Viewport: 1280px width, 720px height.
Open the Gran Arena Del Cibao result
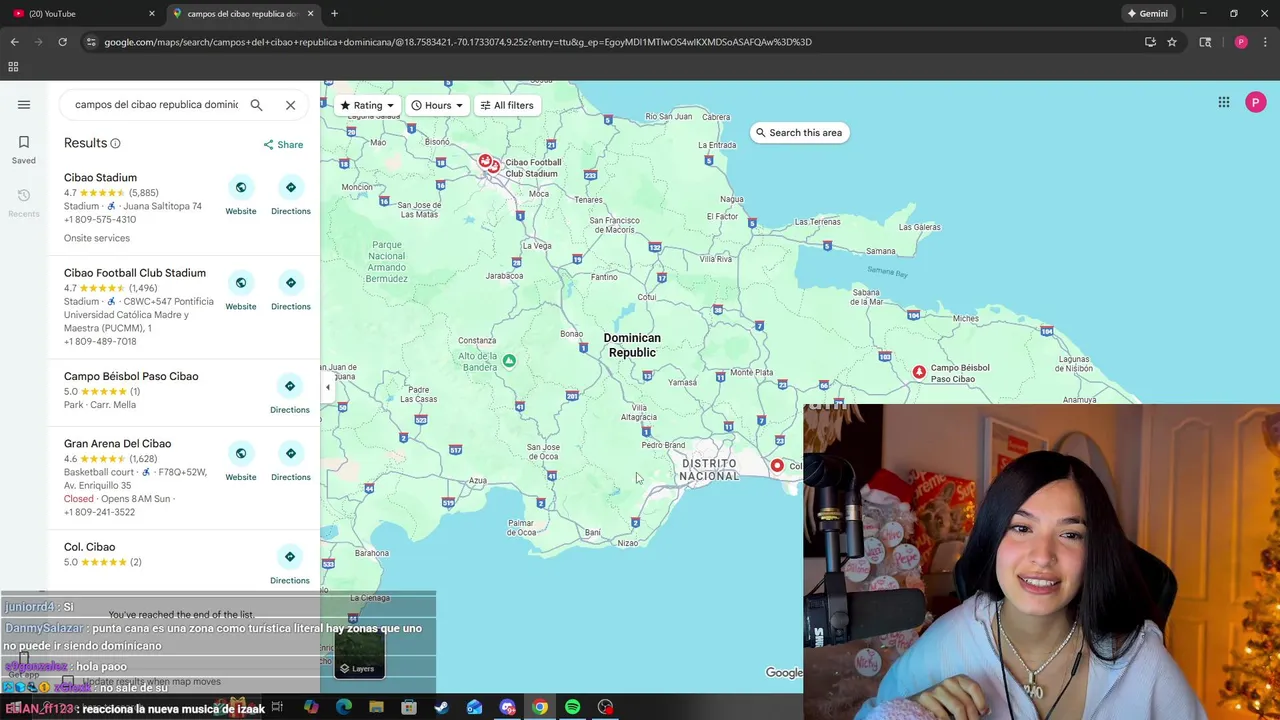[117, 444]
